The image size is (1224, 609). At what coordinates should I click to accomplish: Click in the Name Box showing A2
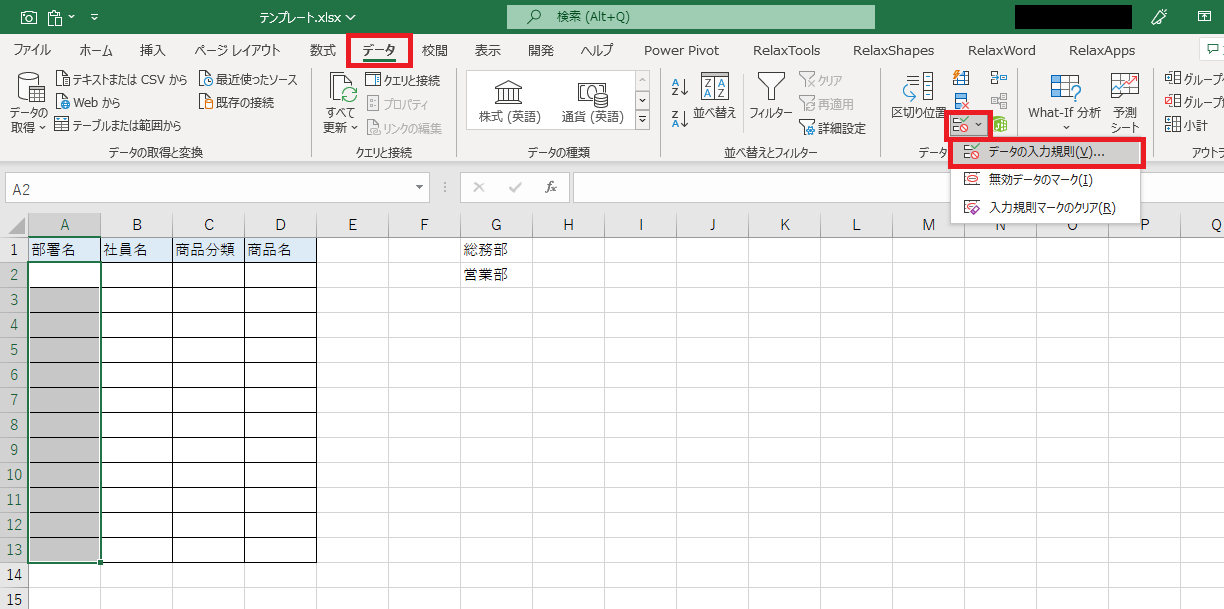pos(209,188)
